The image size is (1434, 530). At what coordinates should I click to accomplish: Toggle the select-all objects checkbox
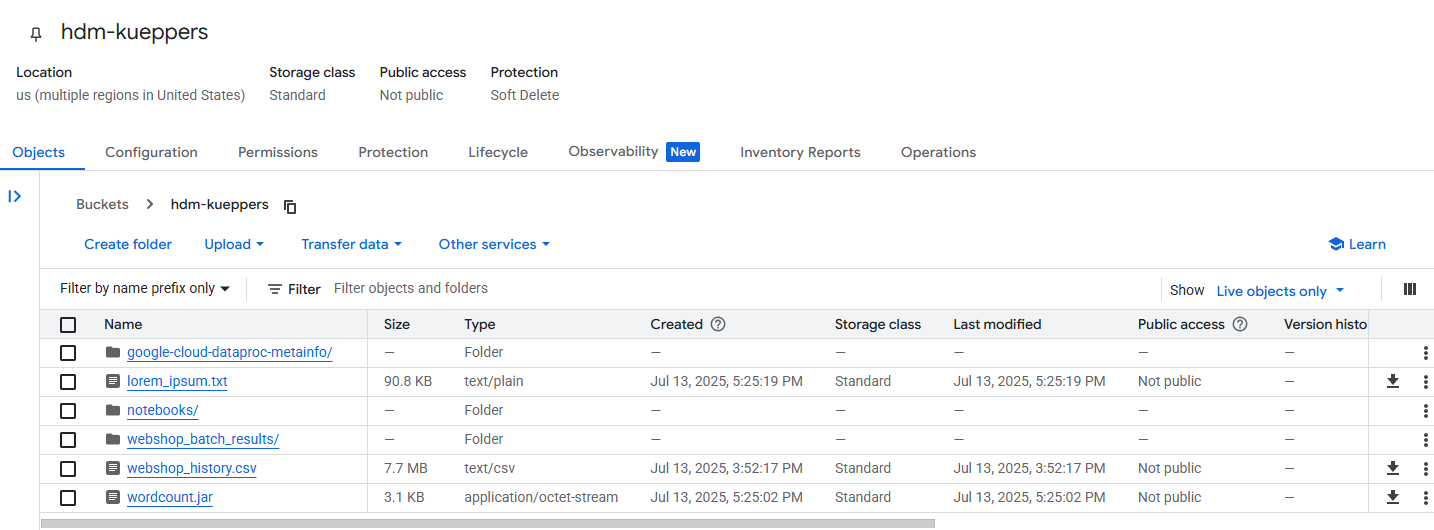(x=68, y=324)
